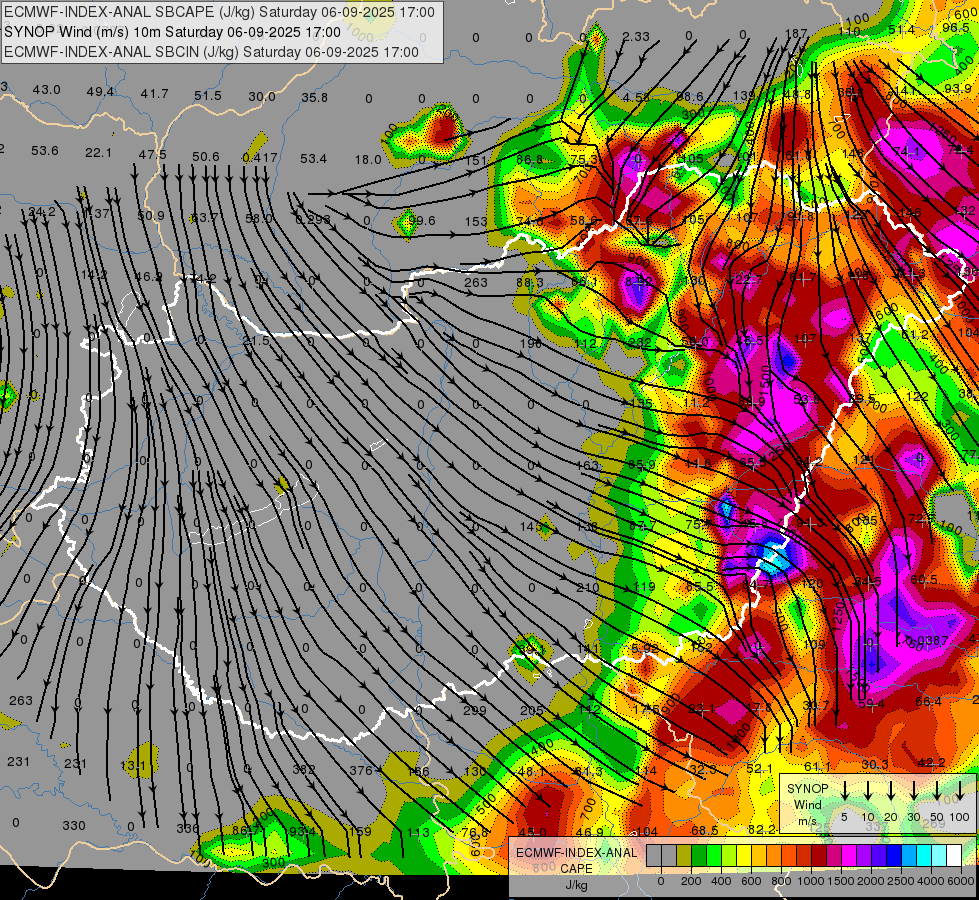Pick the dark red 1000 J/kg swatch

[x=819, y=855]
